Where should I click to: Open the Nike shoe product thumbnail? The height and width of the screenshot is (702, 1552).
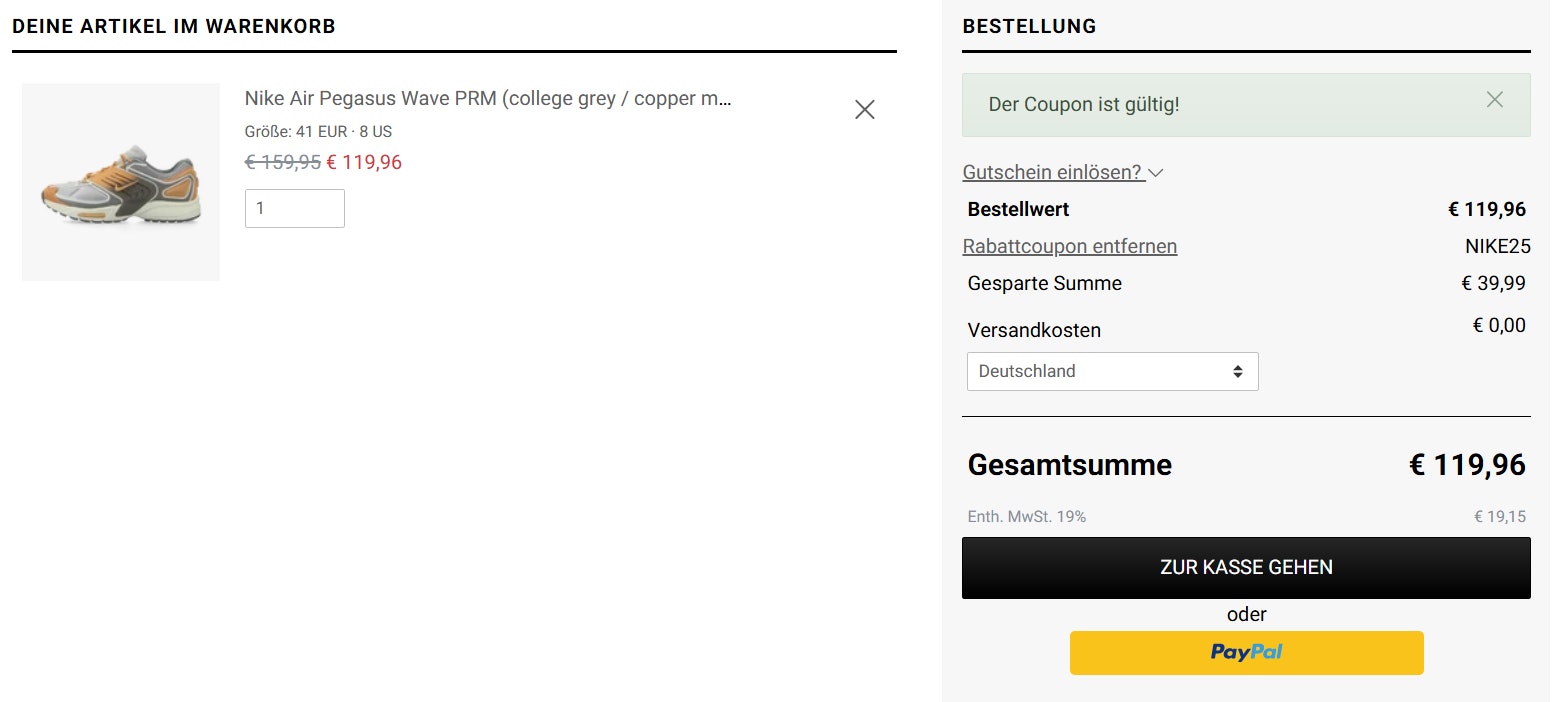click(x=121, y=182)
